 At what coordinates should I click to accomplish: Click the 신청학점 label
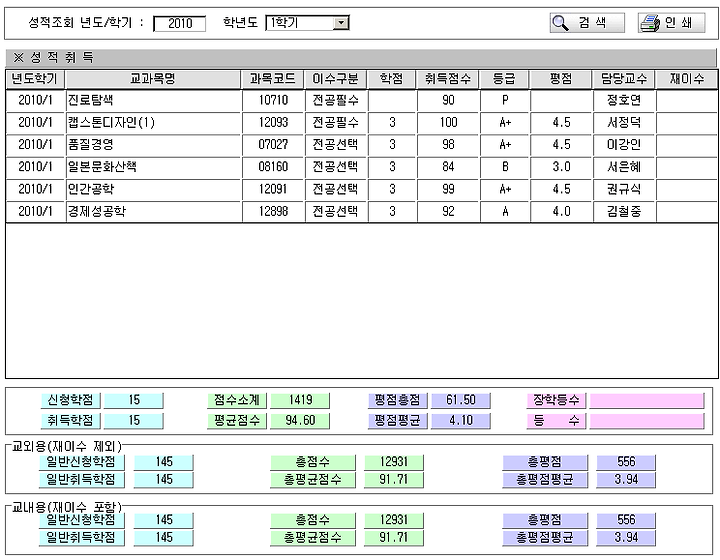point(70,400)
